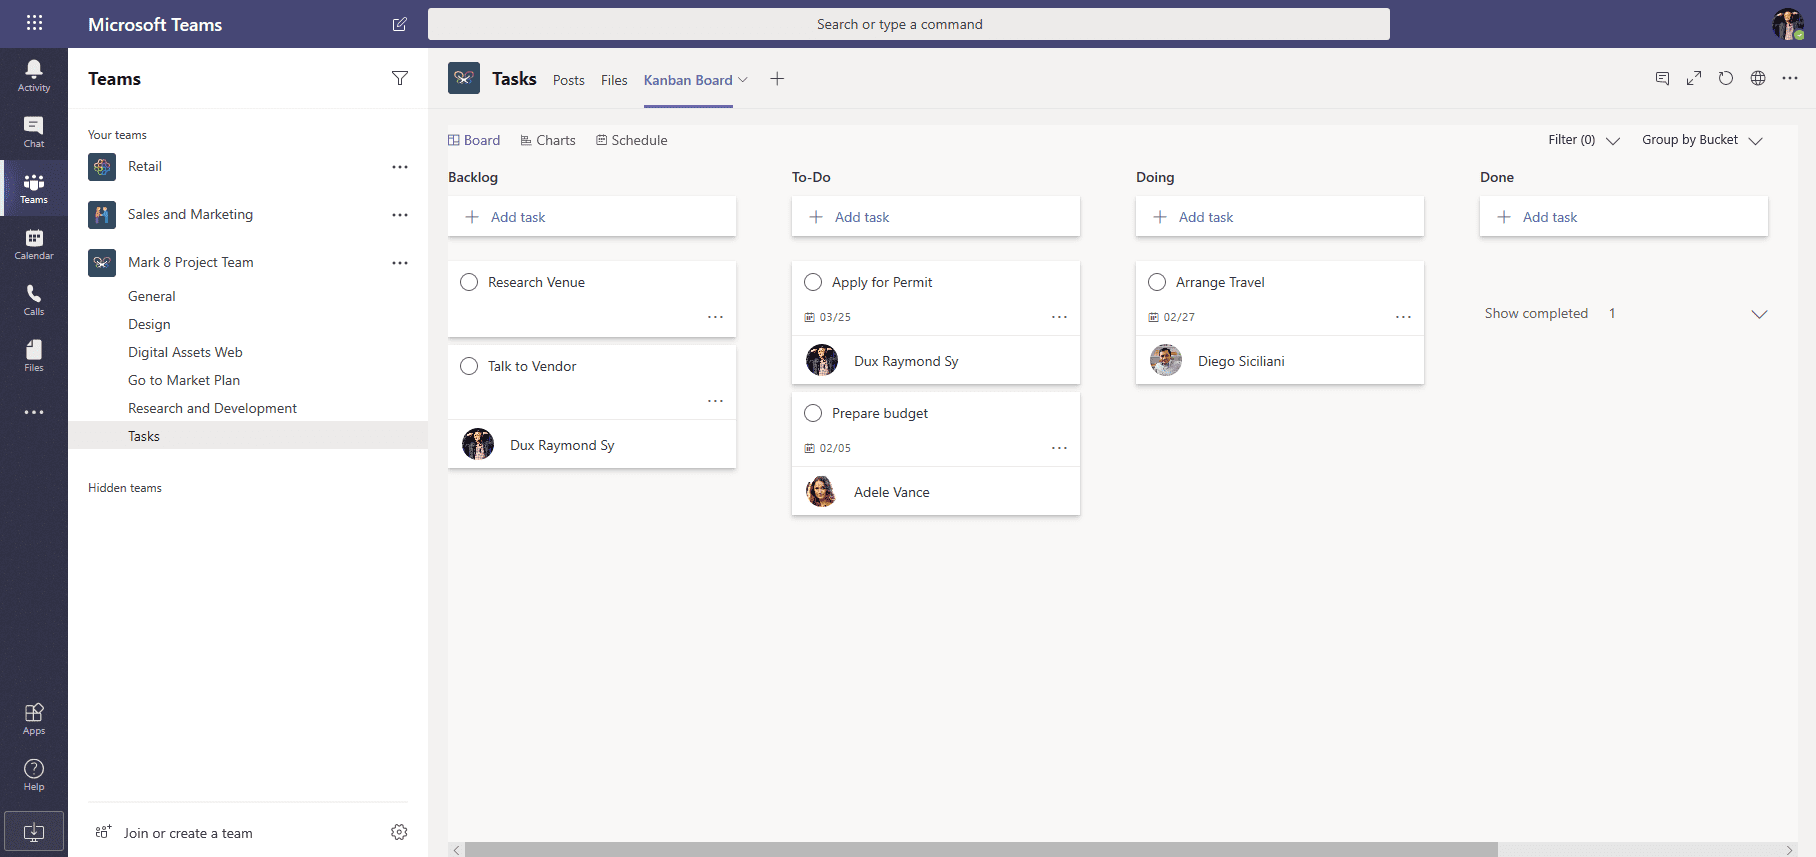The height and width of the screenshot is (857, 1816).
Task: Click the new chat compose icon
Action: coord(400,24)
